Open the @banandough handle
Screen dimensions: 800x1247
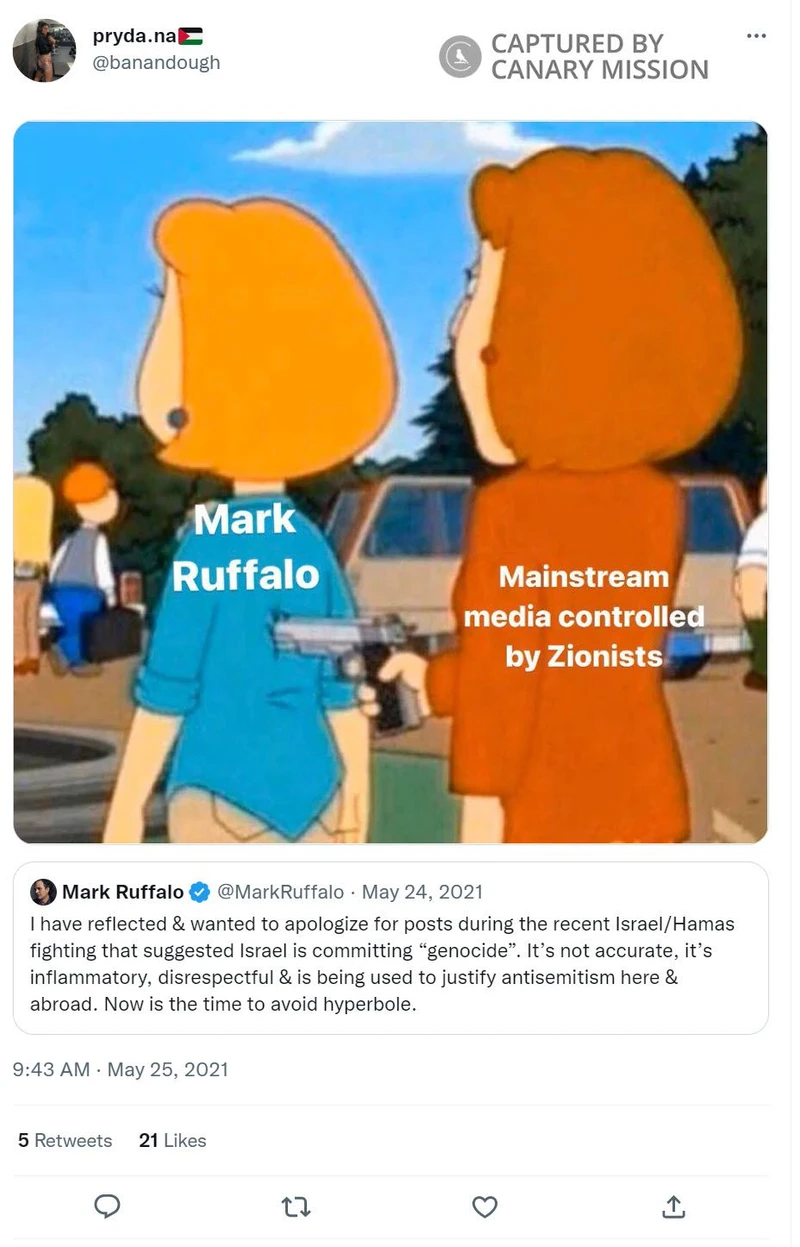pos(156,63)
